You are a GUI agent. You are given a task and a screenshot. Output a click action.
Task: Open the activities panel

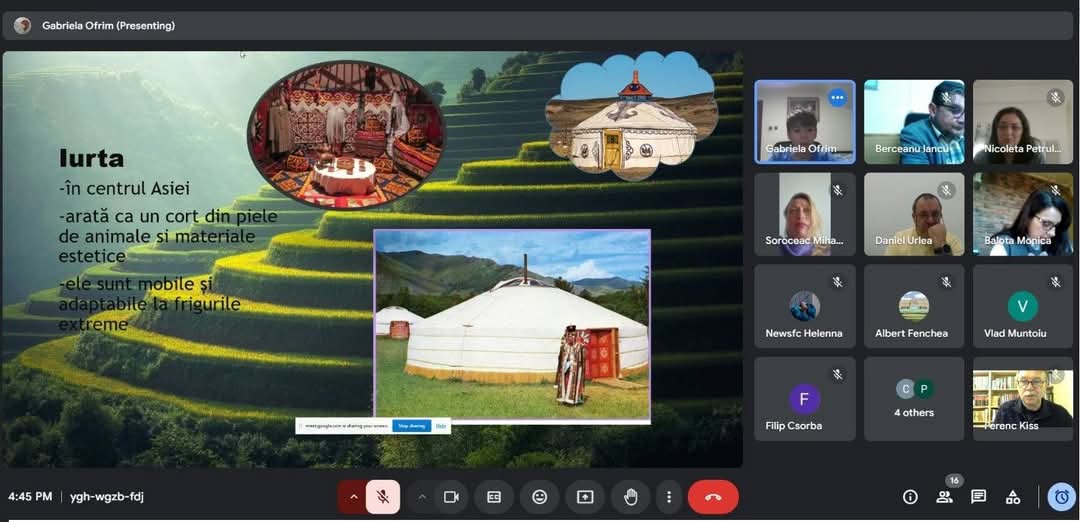(x=1013, y=497)
